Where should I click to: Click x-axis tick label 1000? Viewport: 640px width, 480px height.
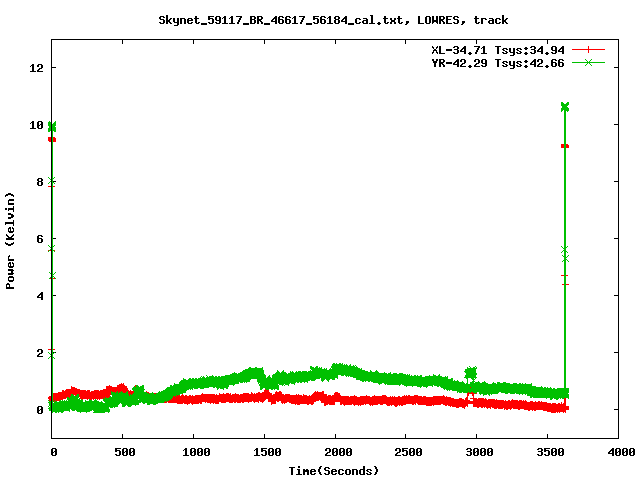(x=196, y=452)
